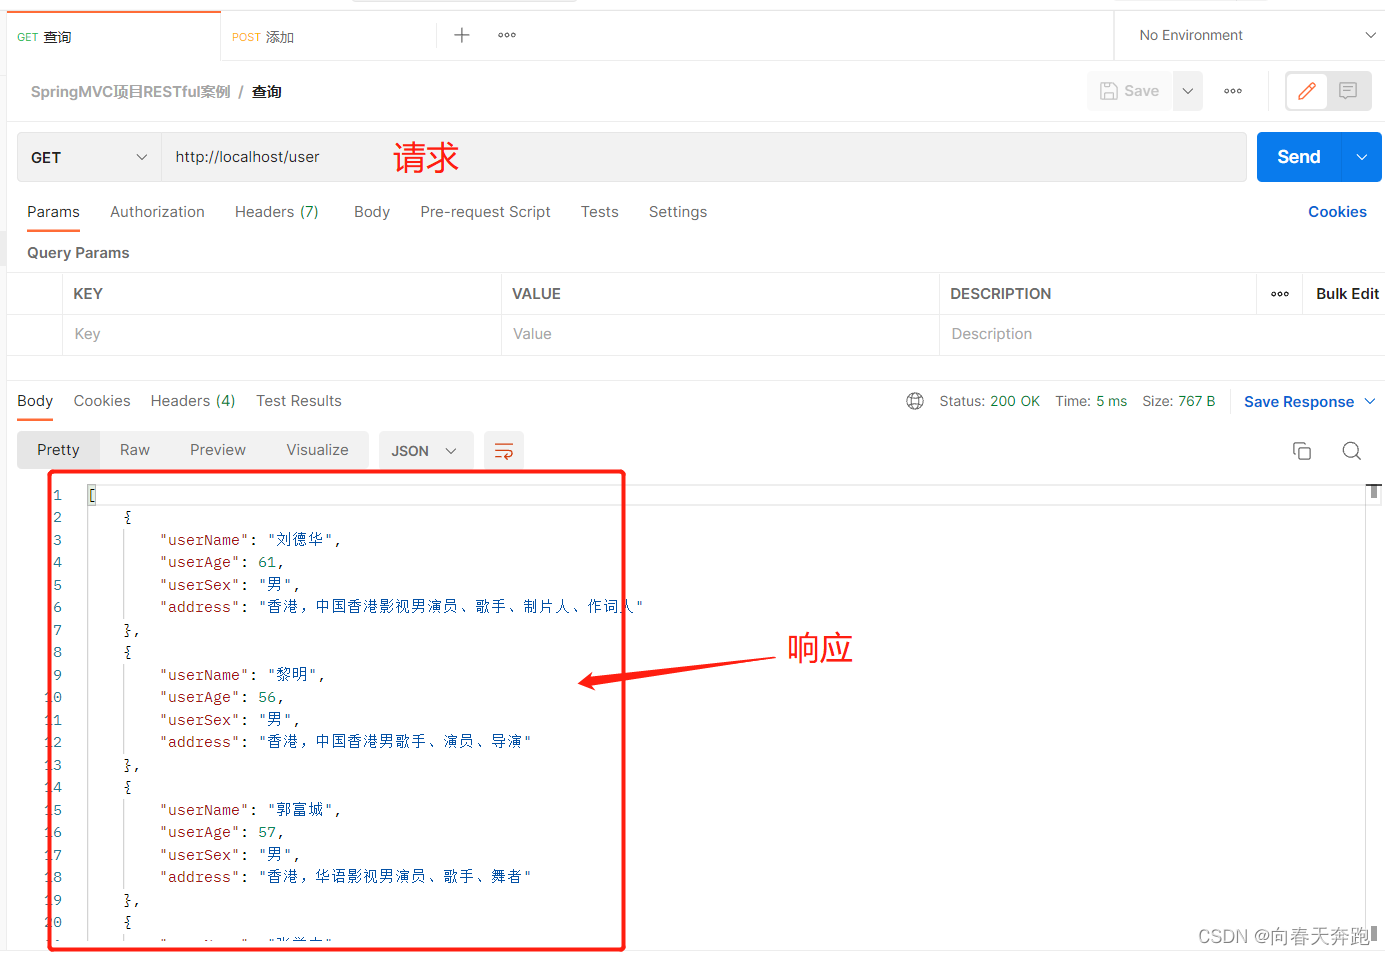The image size is (1385, 955).
Task: Click the "userName": "黎明" line
Action: tap(243, 675)
